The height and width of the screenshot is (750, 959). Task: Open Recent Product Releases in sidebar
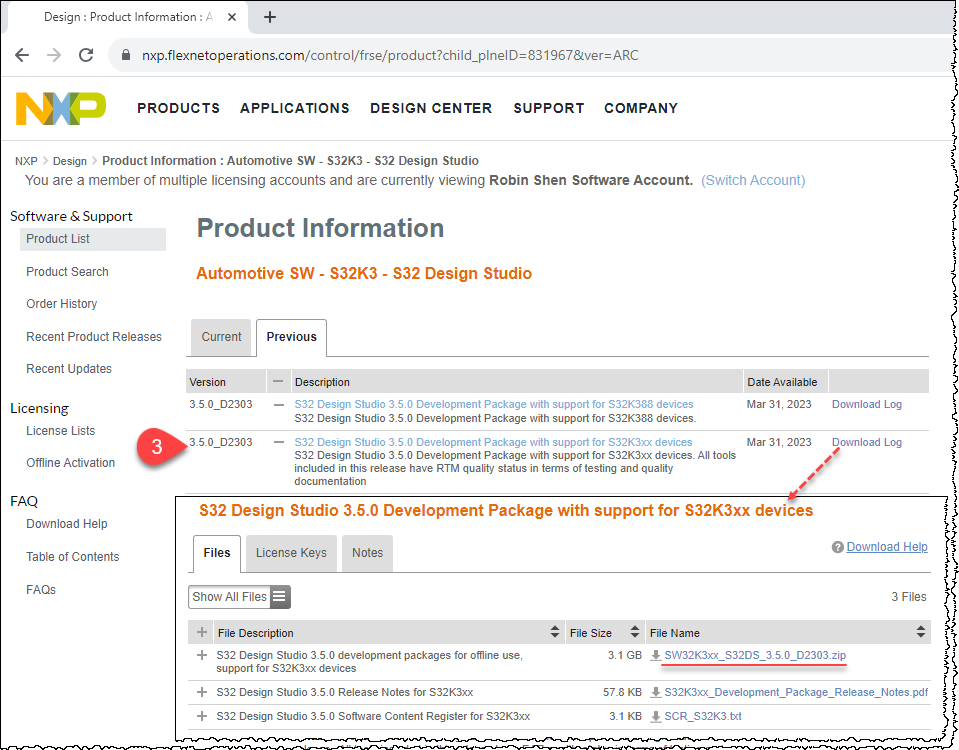(94, 336)
